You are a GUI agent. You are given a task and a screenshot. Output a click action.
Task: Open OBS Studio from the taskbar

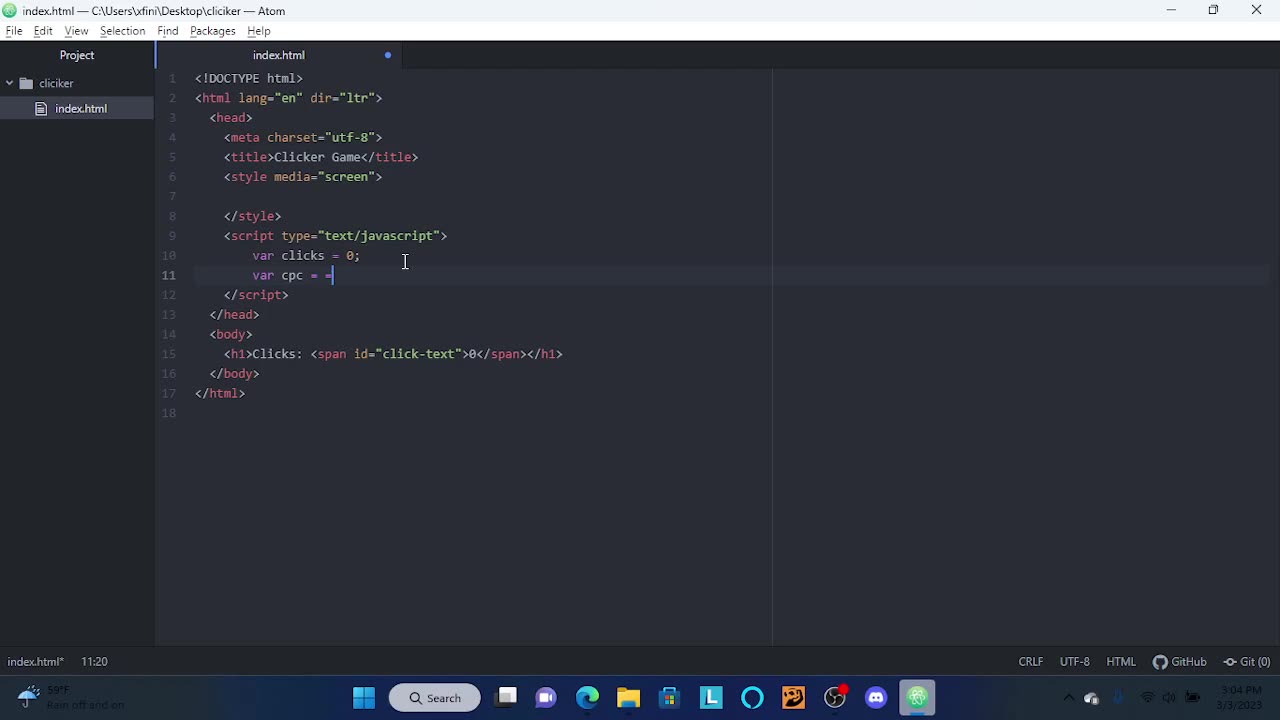(835, 698)
